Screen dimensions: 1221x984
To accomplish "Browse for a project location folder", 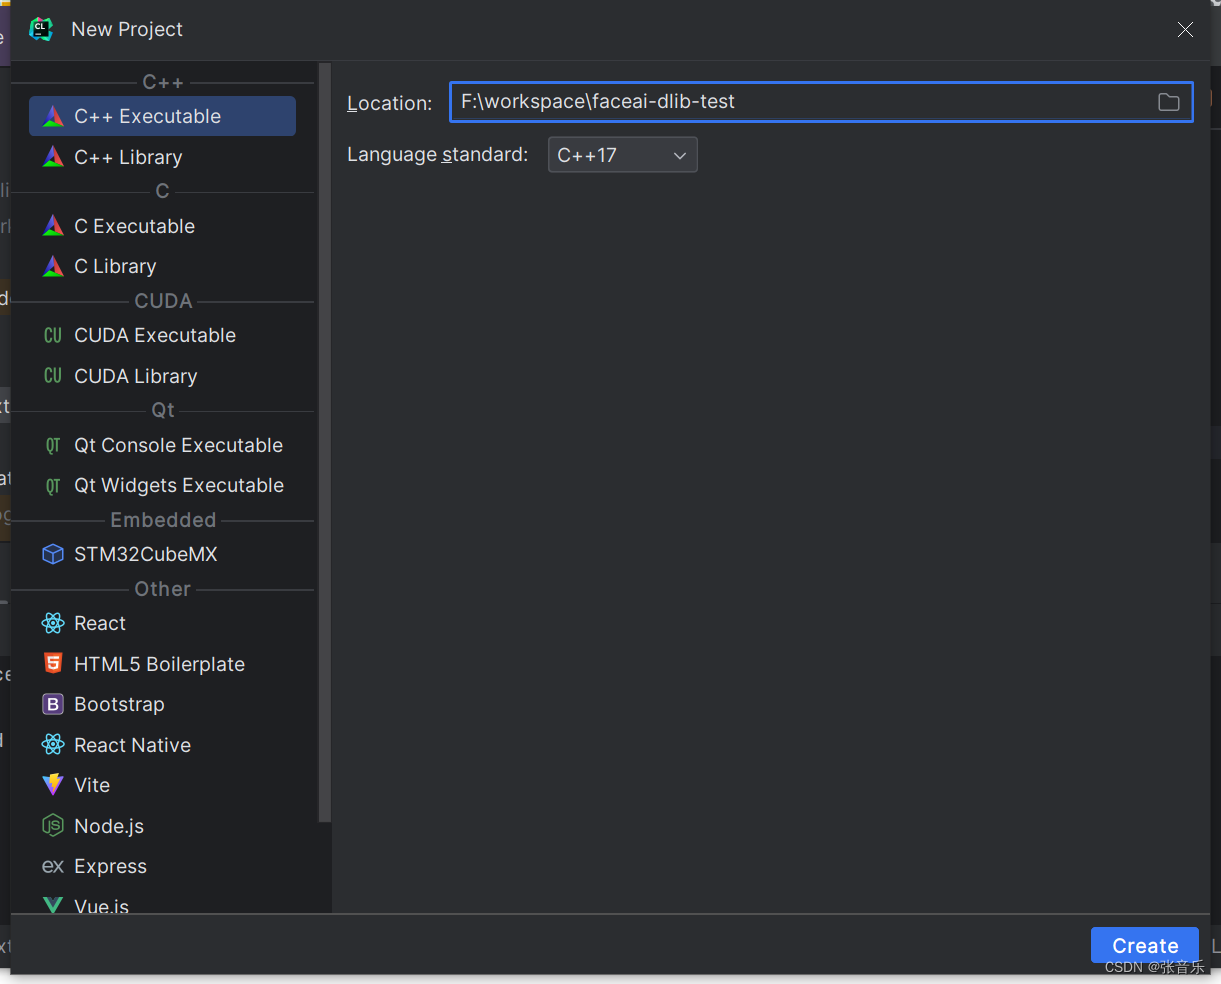I will (x=1169, y=101).
